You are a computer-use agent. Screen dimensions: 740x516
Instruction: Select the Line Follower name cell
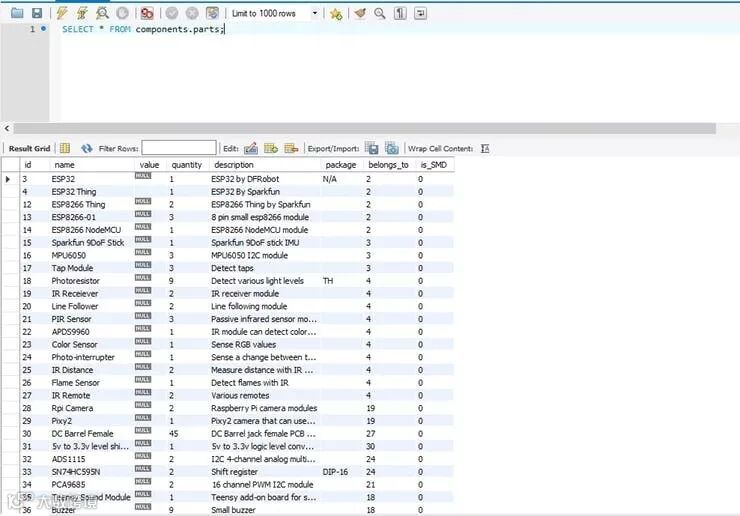click(x=75, y=306)
